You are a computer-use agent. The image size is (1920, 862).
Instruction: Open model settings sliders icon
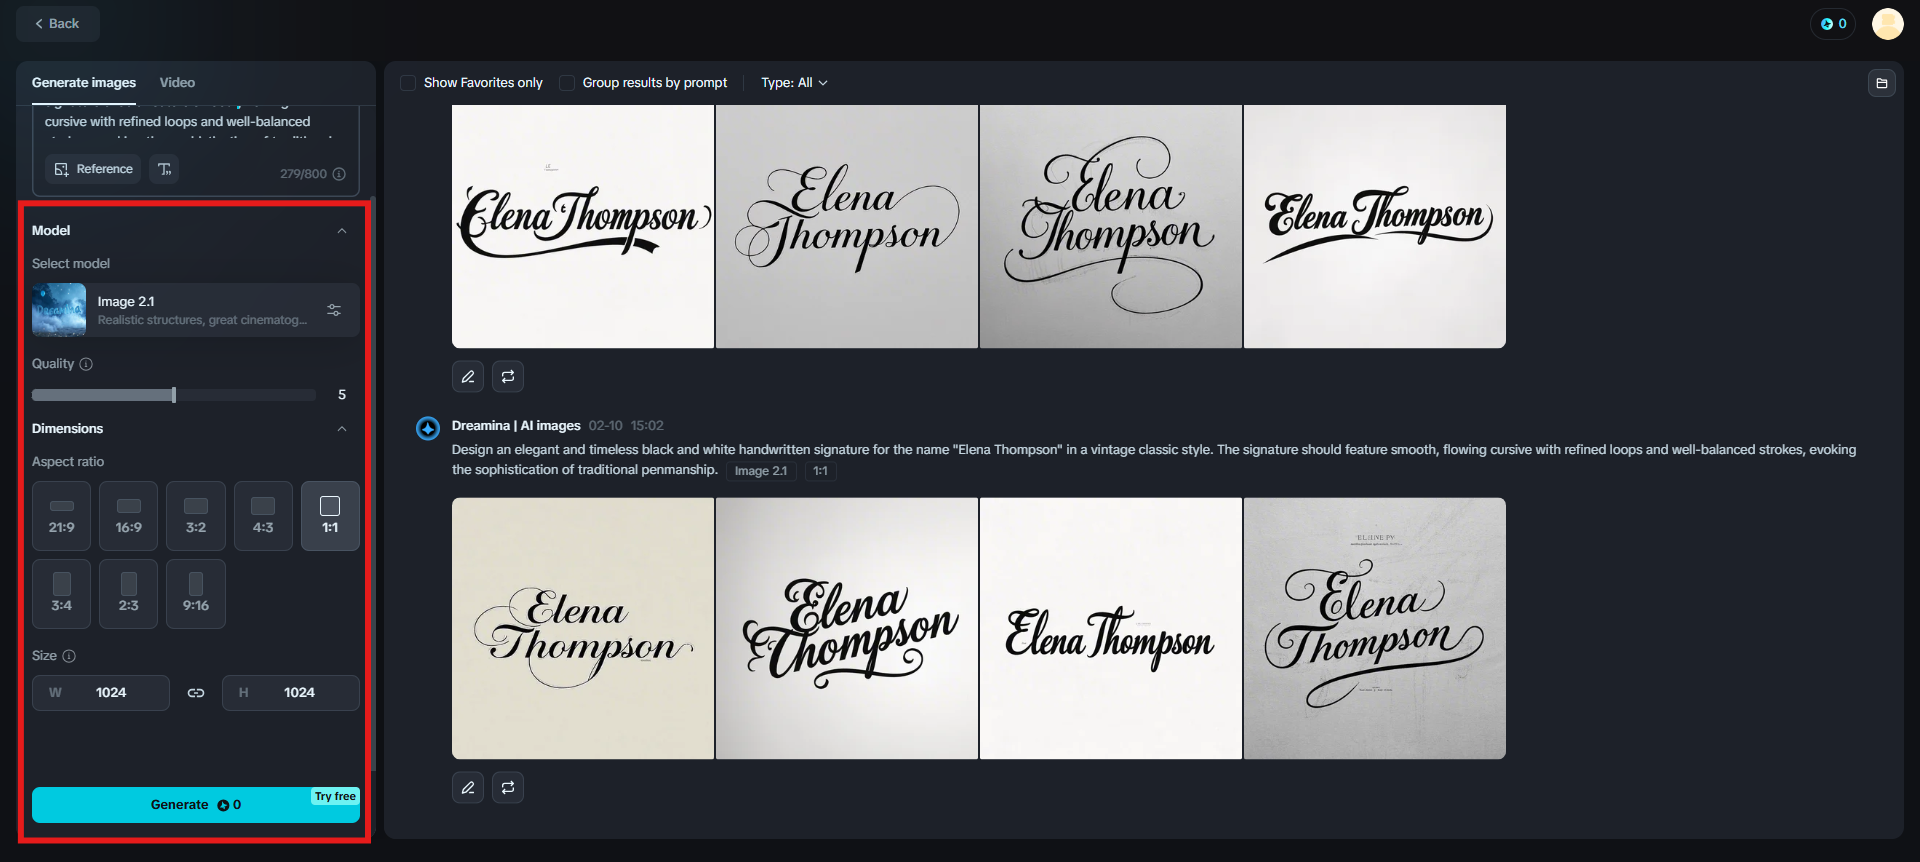pyautogui.click(x=334, y=310)
